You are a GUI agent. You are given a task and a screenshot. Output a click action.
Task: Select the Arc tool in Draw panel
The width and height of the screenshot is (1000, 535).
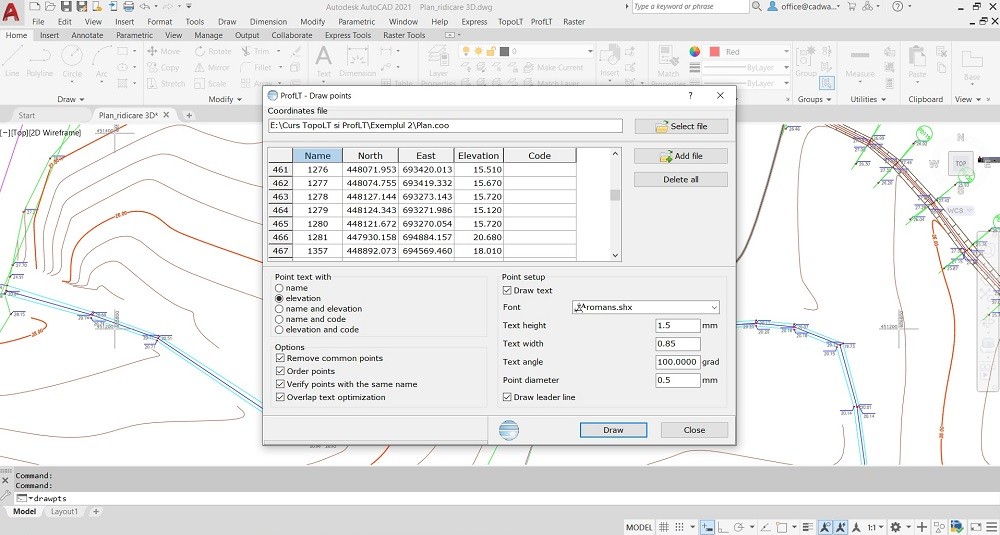point(102,61)
